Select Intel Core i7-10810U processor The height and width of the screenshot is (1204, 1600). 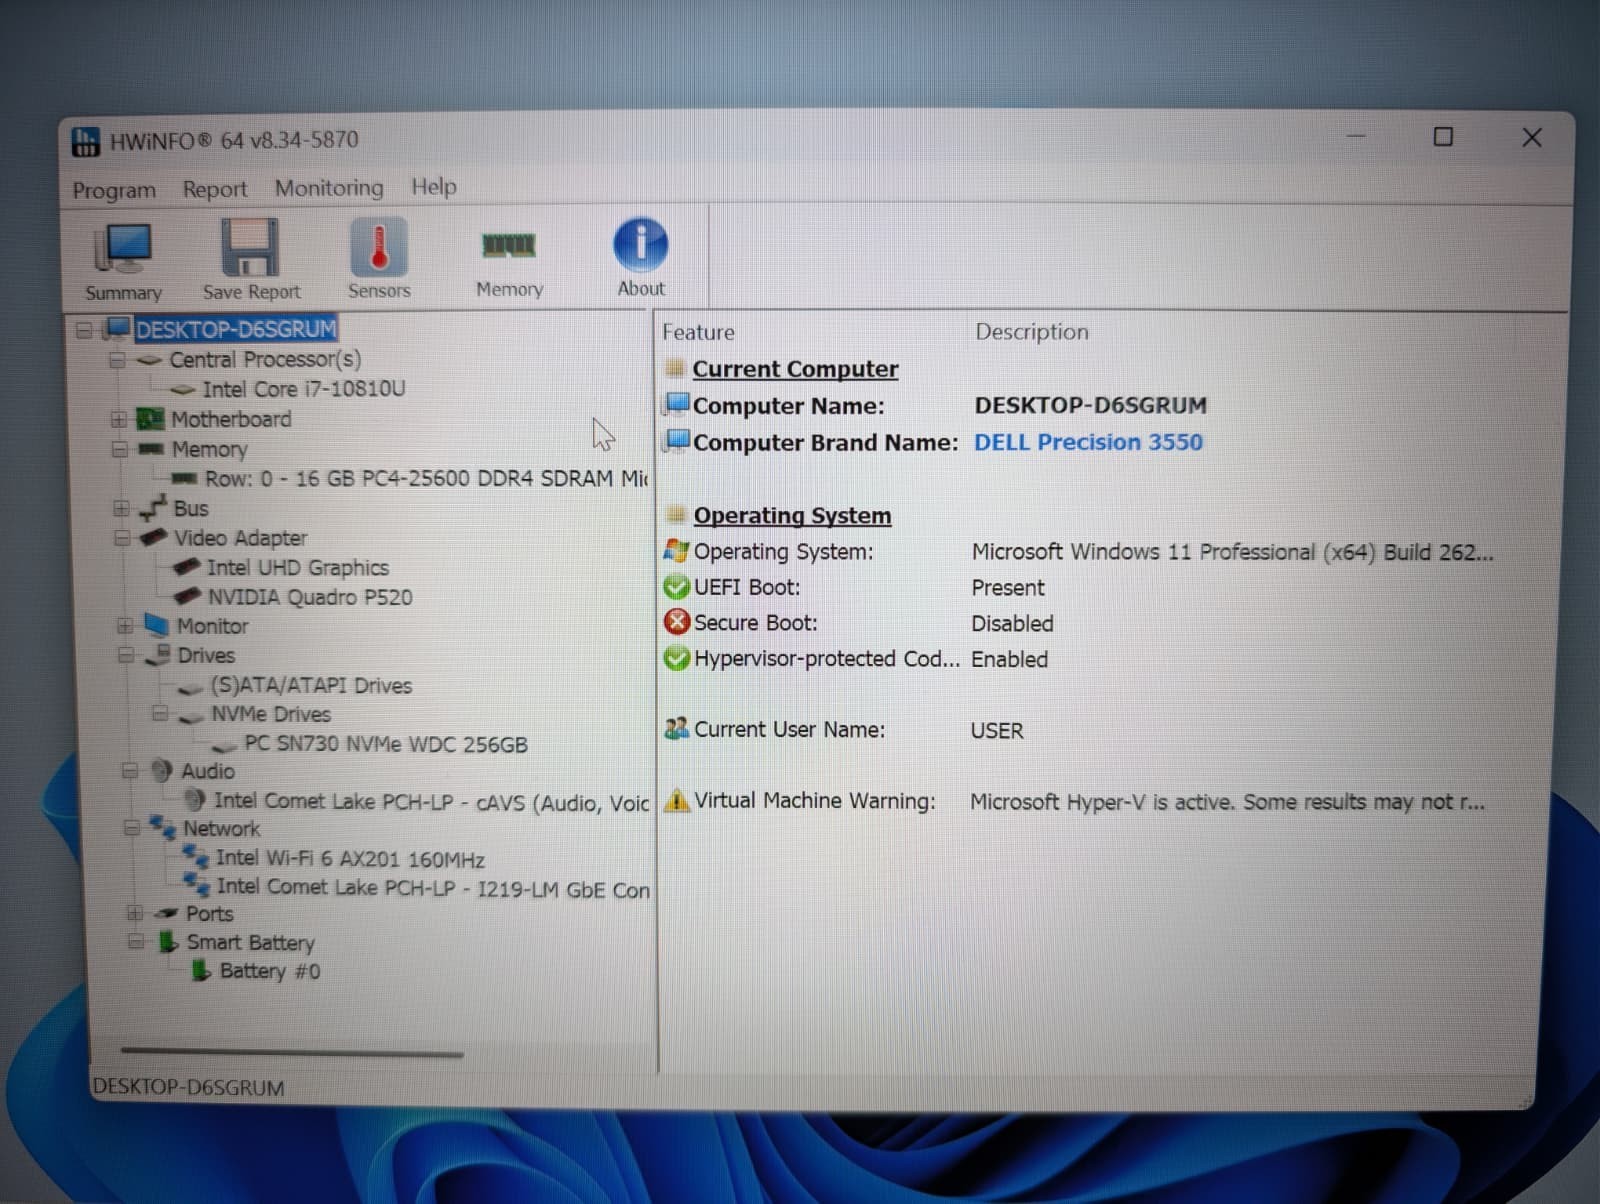[x=304, y=389]
